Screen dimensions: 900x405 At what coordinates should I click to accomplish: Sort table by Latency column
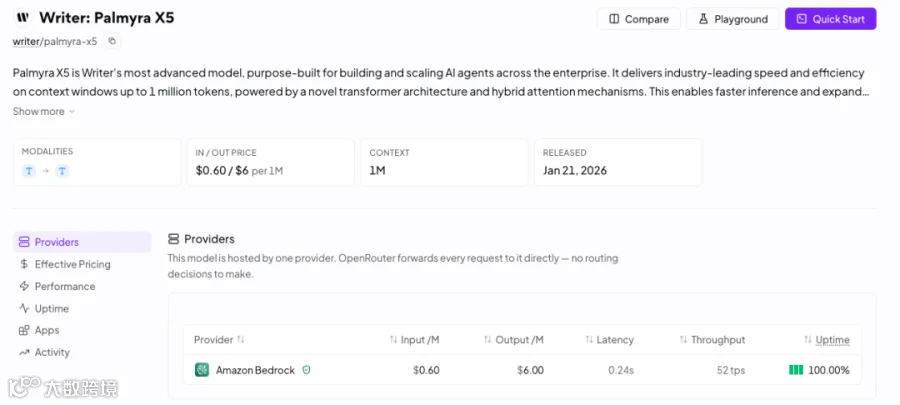tap(609, 340)
